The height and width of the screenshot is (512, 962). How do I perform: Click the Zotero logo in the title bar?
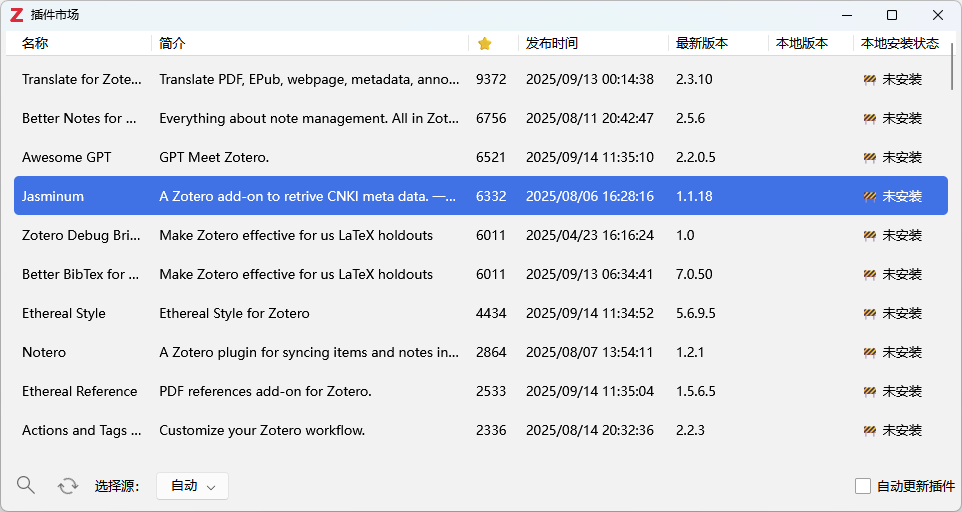(x=17, y=15)
